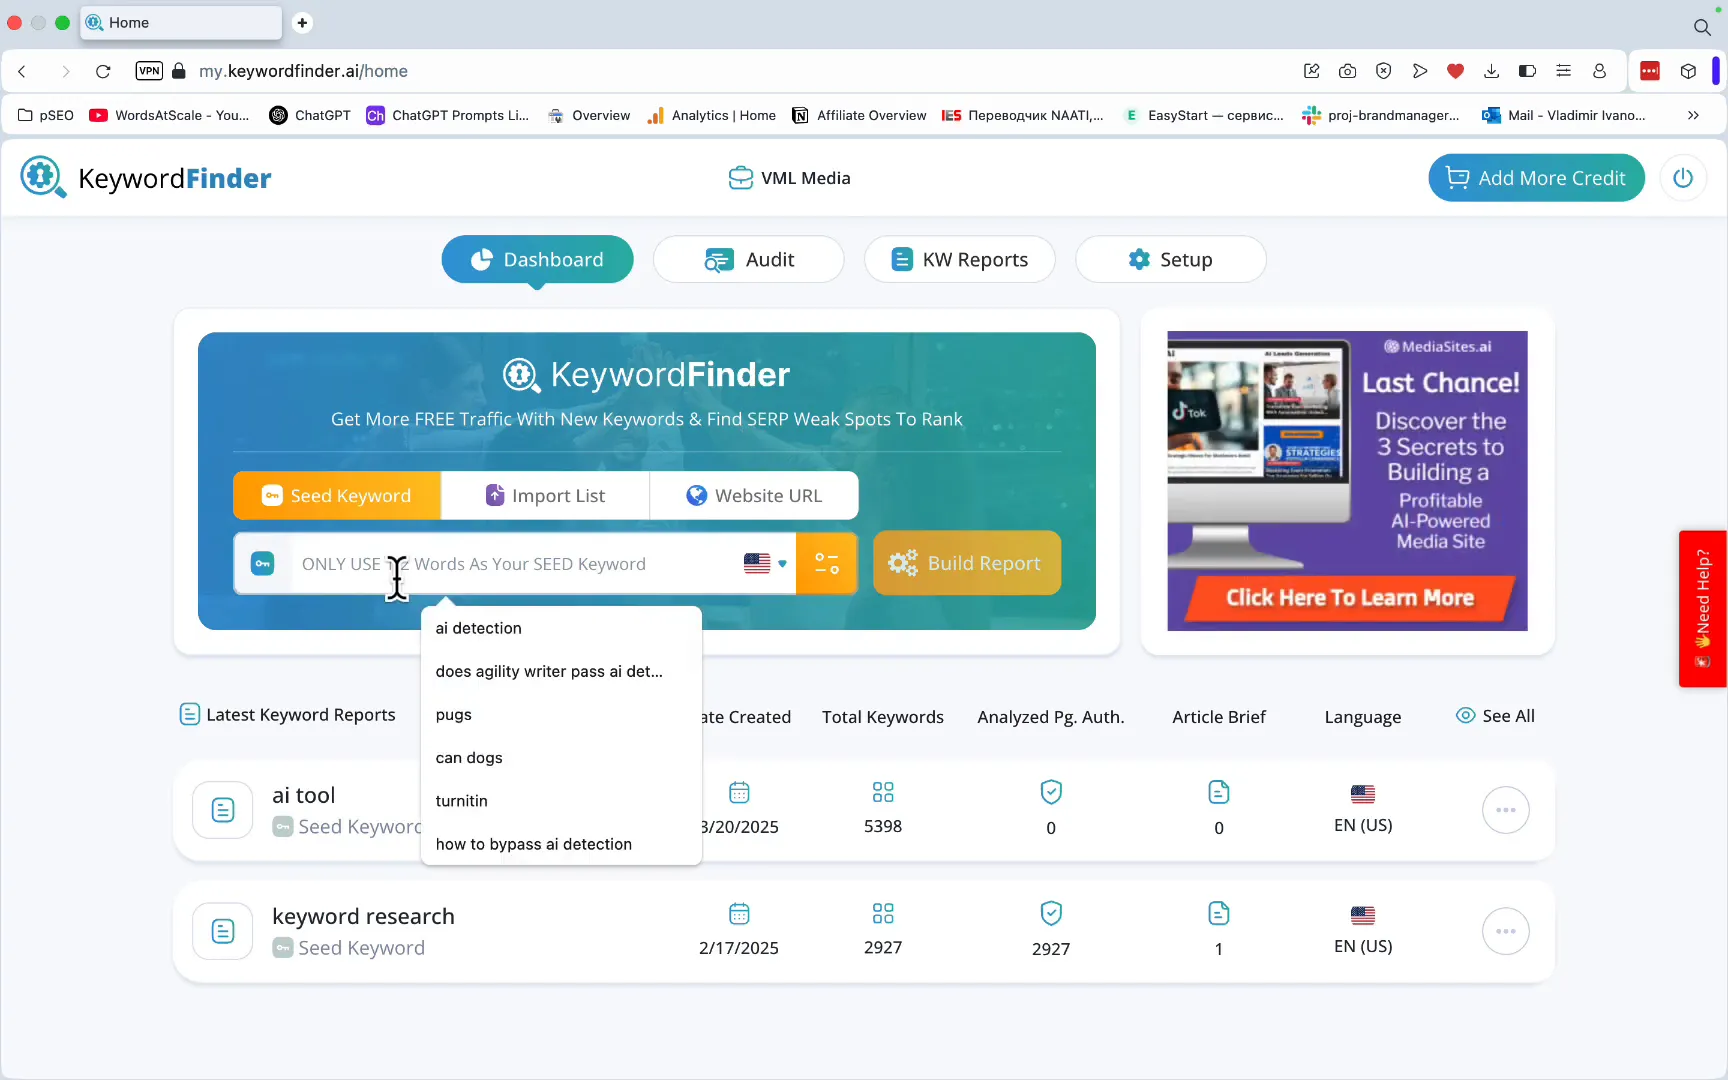The image size is (1728, 1080).
Task: Open the pSEO bookmark folder
Action: click(46, 115)
